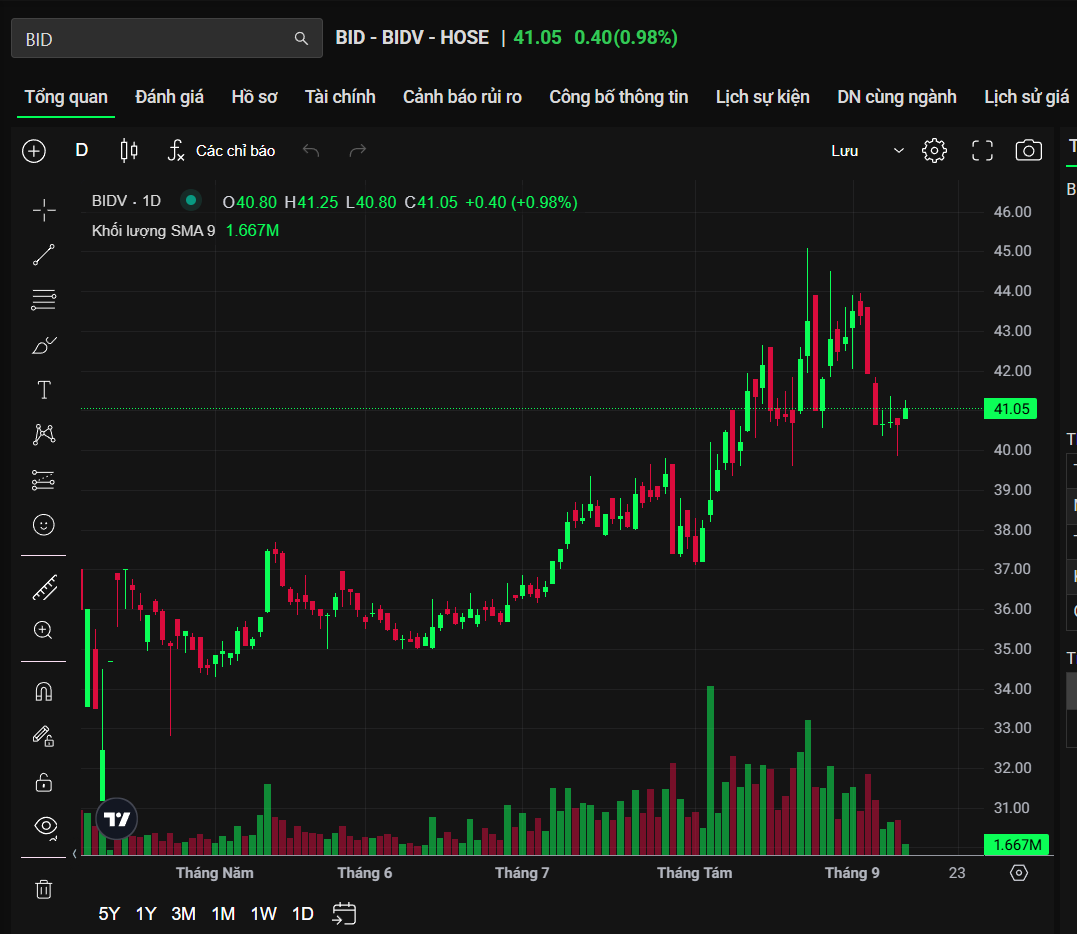The width and height of the screenshot is (1077, 934).
Task: Switch to the Tài chính tab
Action: pyautogui.click(x=340, y=97)
